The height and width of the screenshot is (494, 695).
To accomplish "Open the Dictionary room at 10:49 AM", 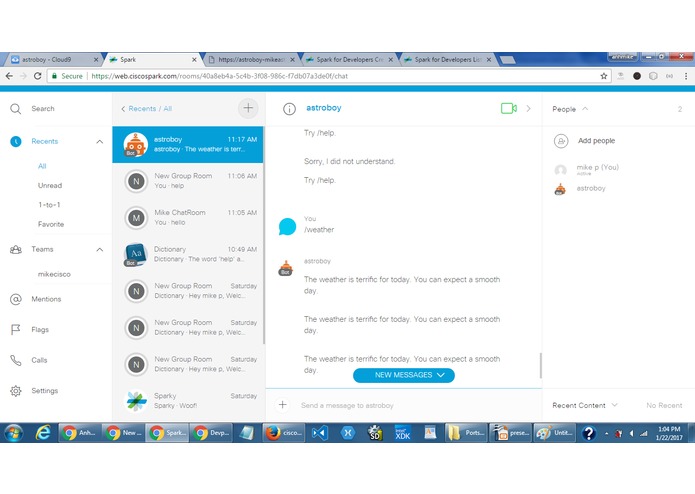I will tap(188, 254).
